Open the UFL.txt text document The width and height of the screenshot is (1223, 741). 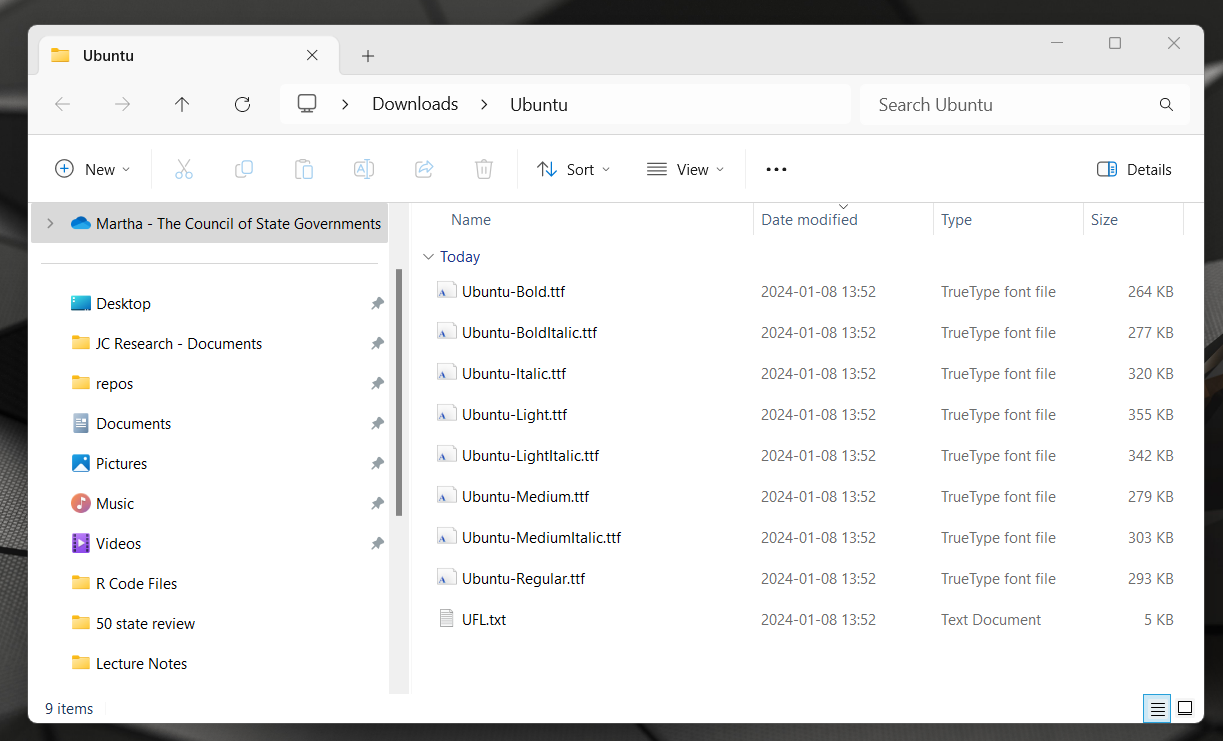pos(483,619)
